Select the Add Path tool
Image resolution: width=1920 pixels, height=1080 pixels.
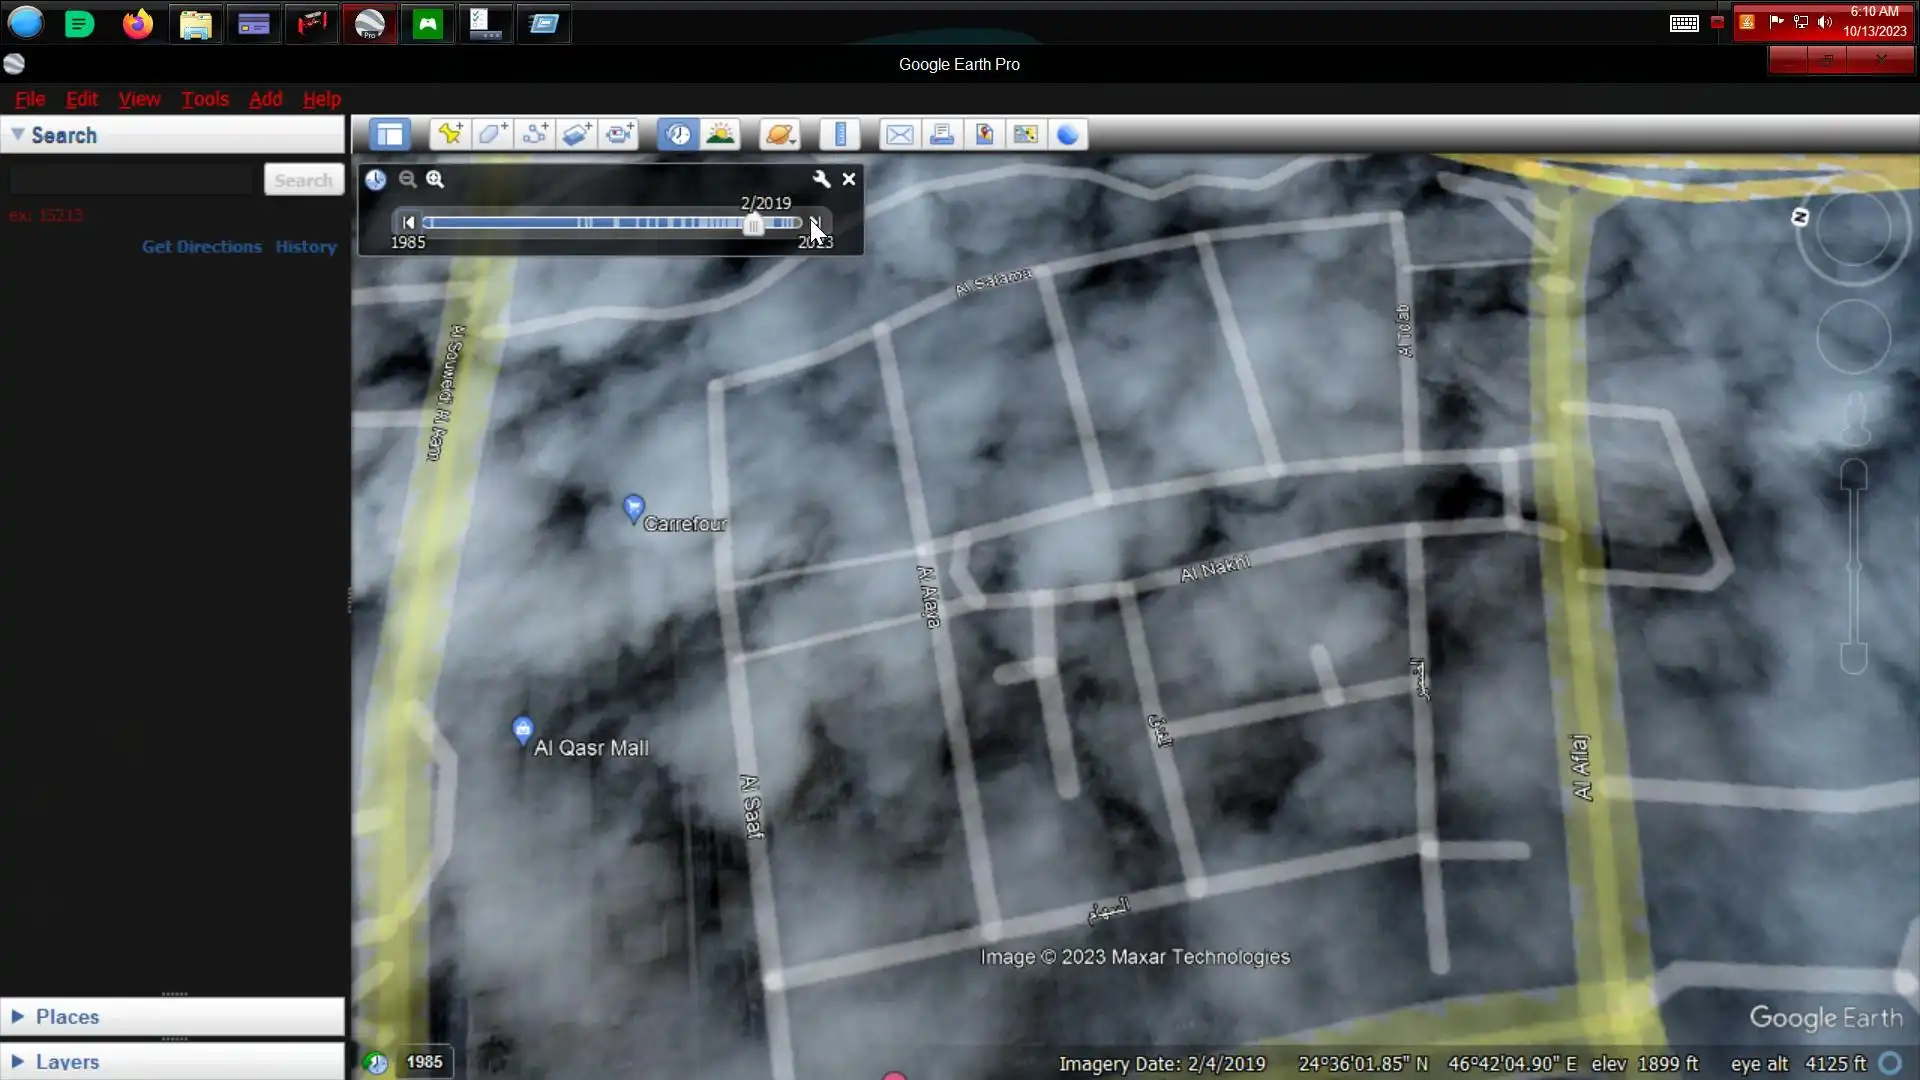(x=535, y=134)
